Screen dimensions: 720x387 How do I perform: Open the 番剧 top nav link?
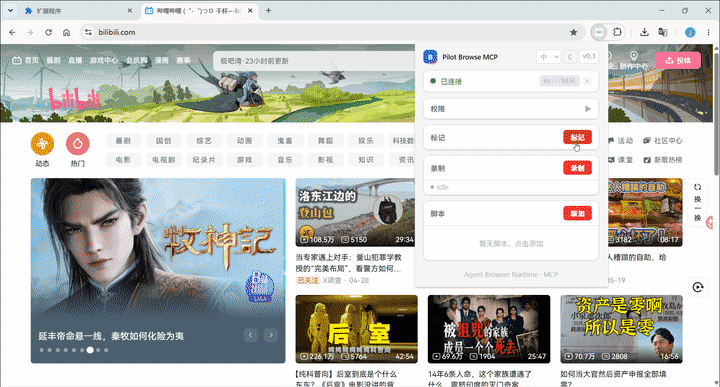(53, 60)
